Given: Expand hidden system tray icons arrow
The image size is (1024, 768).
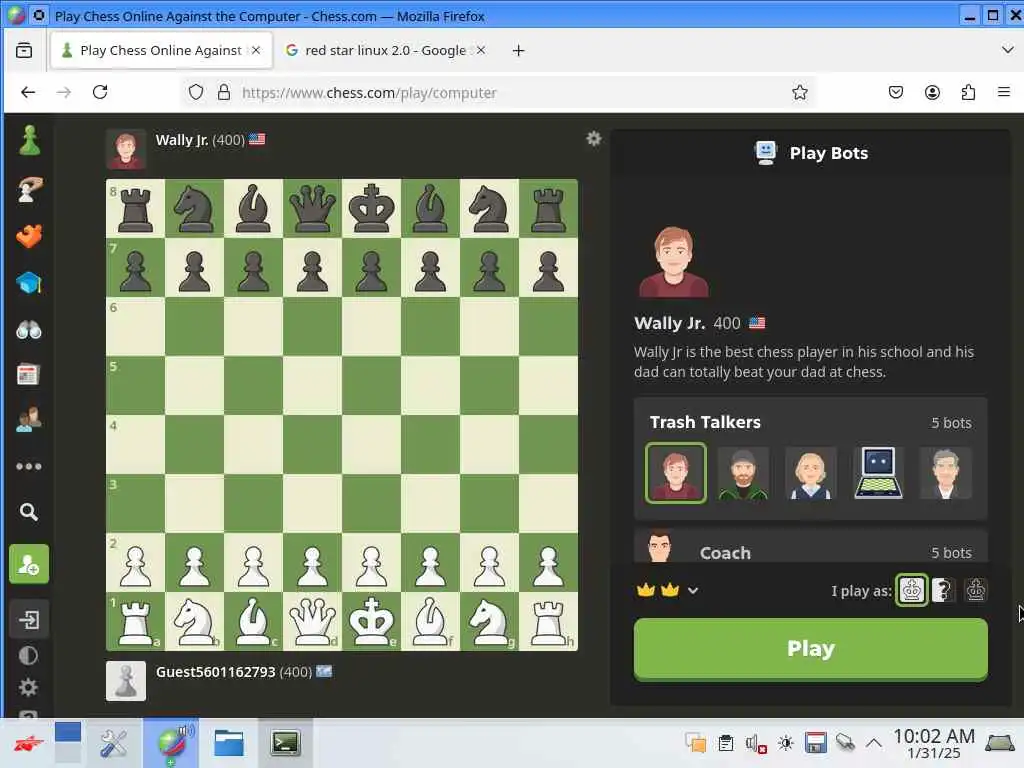Looking at the screenshot, I should (x=874, y=743).
